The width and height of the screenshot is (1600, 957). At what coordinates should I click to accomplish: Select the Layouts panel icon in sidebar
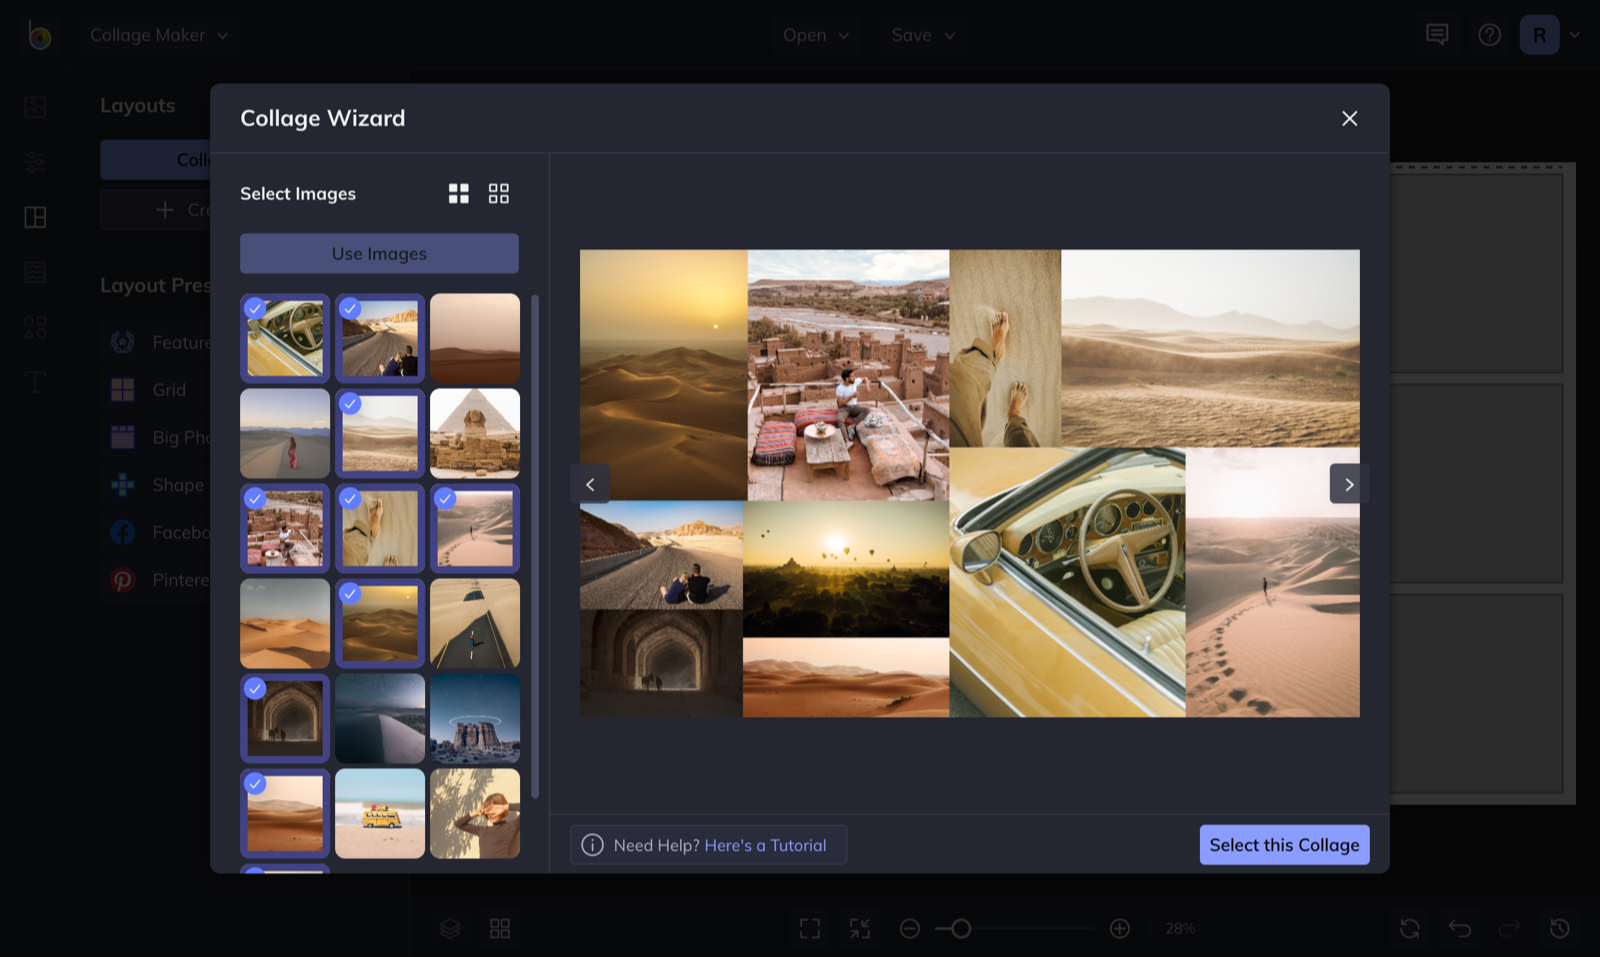pos(34,216)
